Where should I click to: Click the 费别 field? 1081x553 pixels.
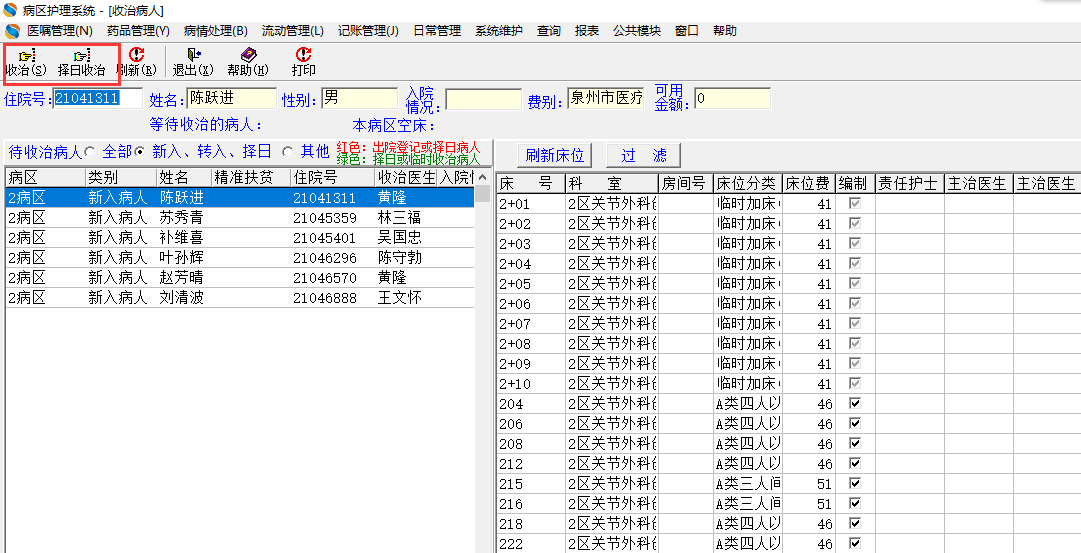(x=605, y=99)
